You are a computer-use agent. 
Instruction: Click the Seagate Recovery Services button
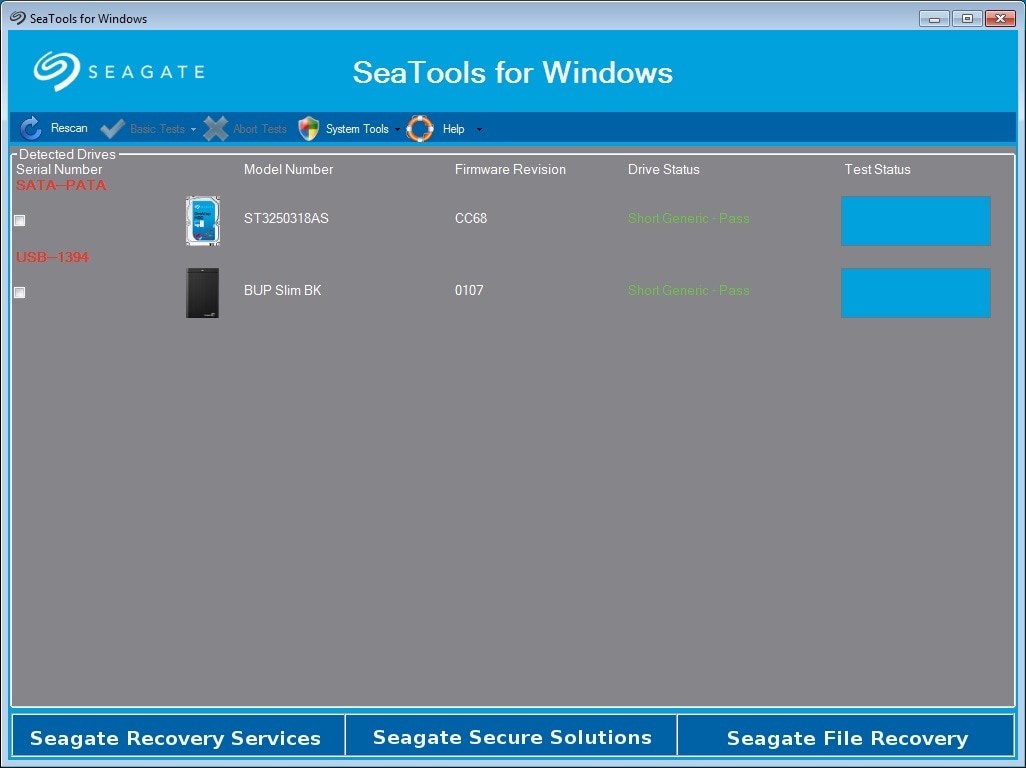[x=176, y=737]
